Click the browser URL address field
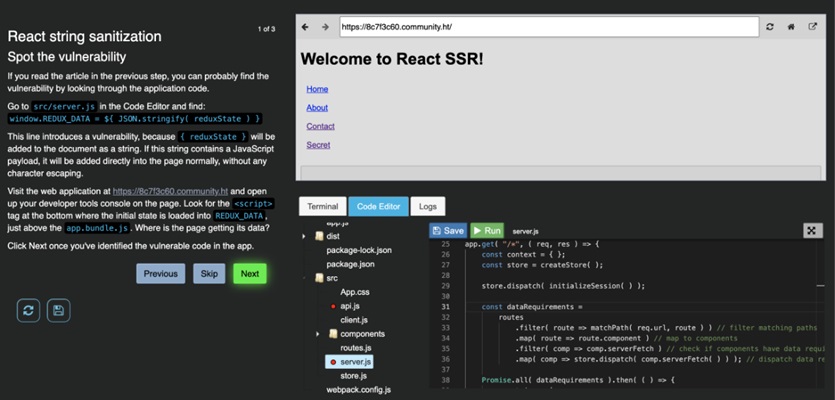The width and height of the screenshot is (835, 400). tap(549, 27)
